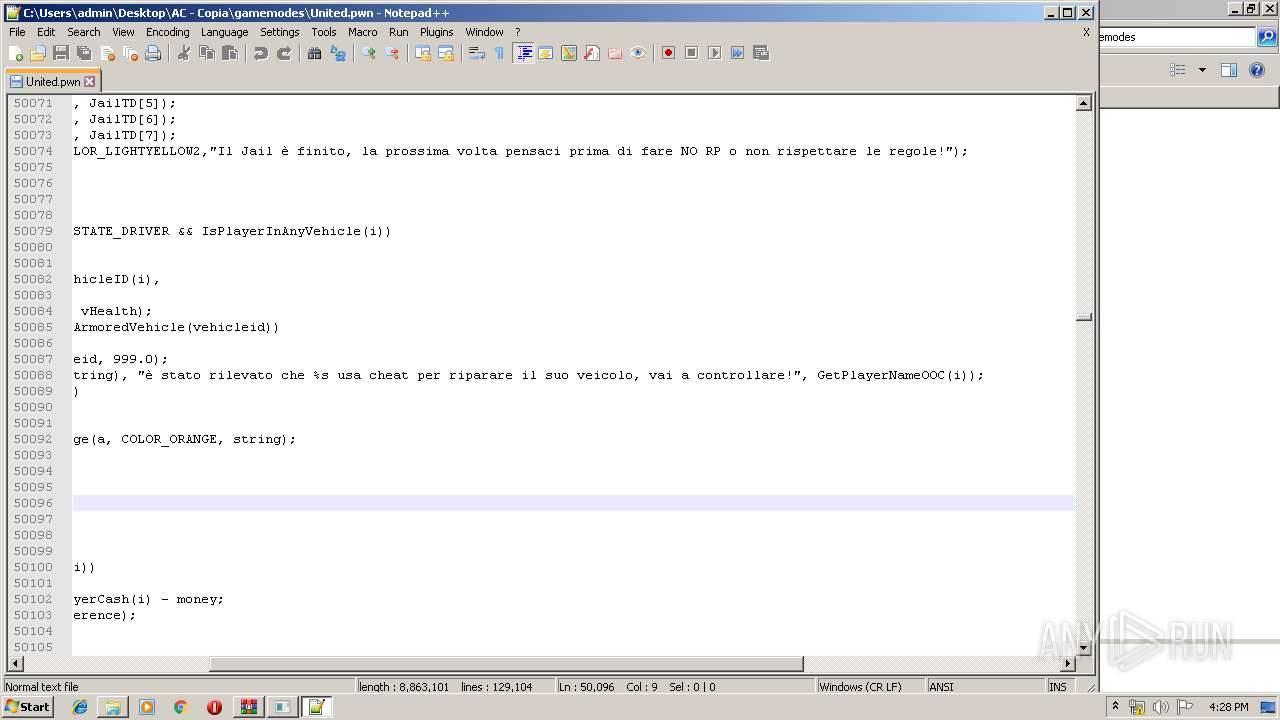1280x720 pixels.
Task: Open the ? help menu
Action: coord(517,32)
